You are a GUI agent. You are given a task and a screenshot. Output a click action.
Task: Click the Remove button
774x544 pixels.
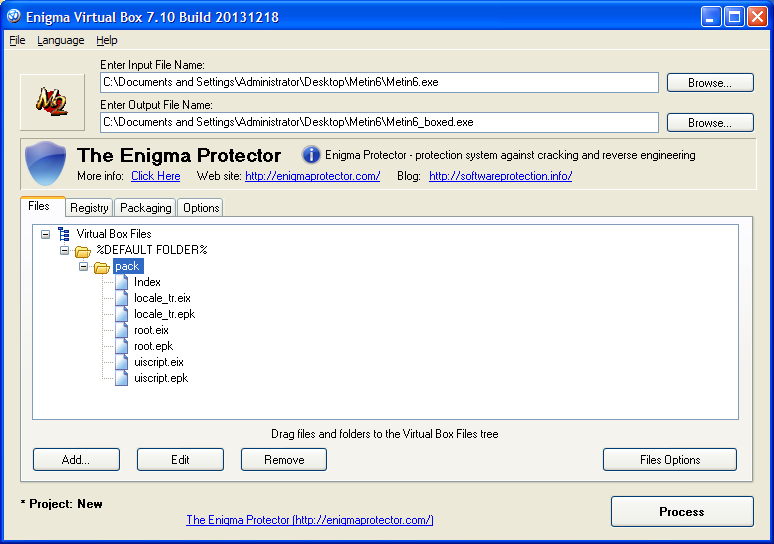pyautogui.click(x=284, y=460)
